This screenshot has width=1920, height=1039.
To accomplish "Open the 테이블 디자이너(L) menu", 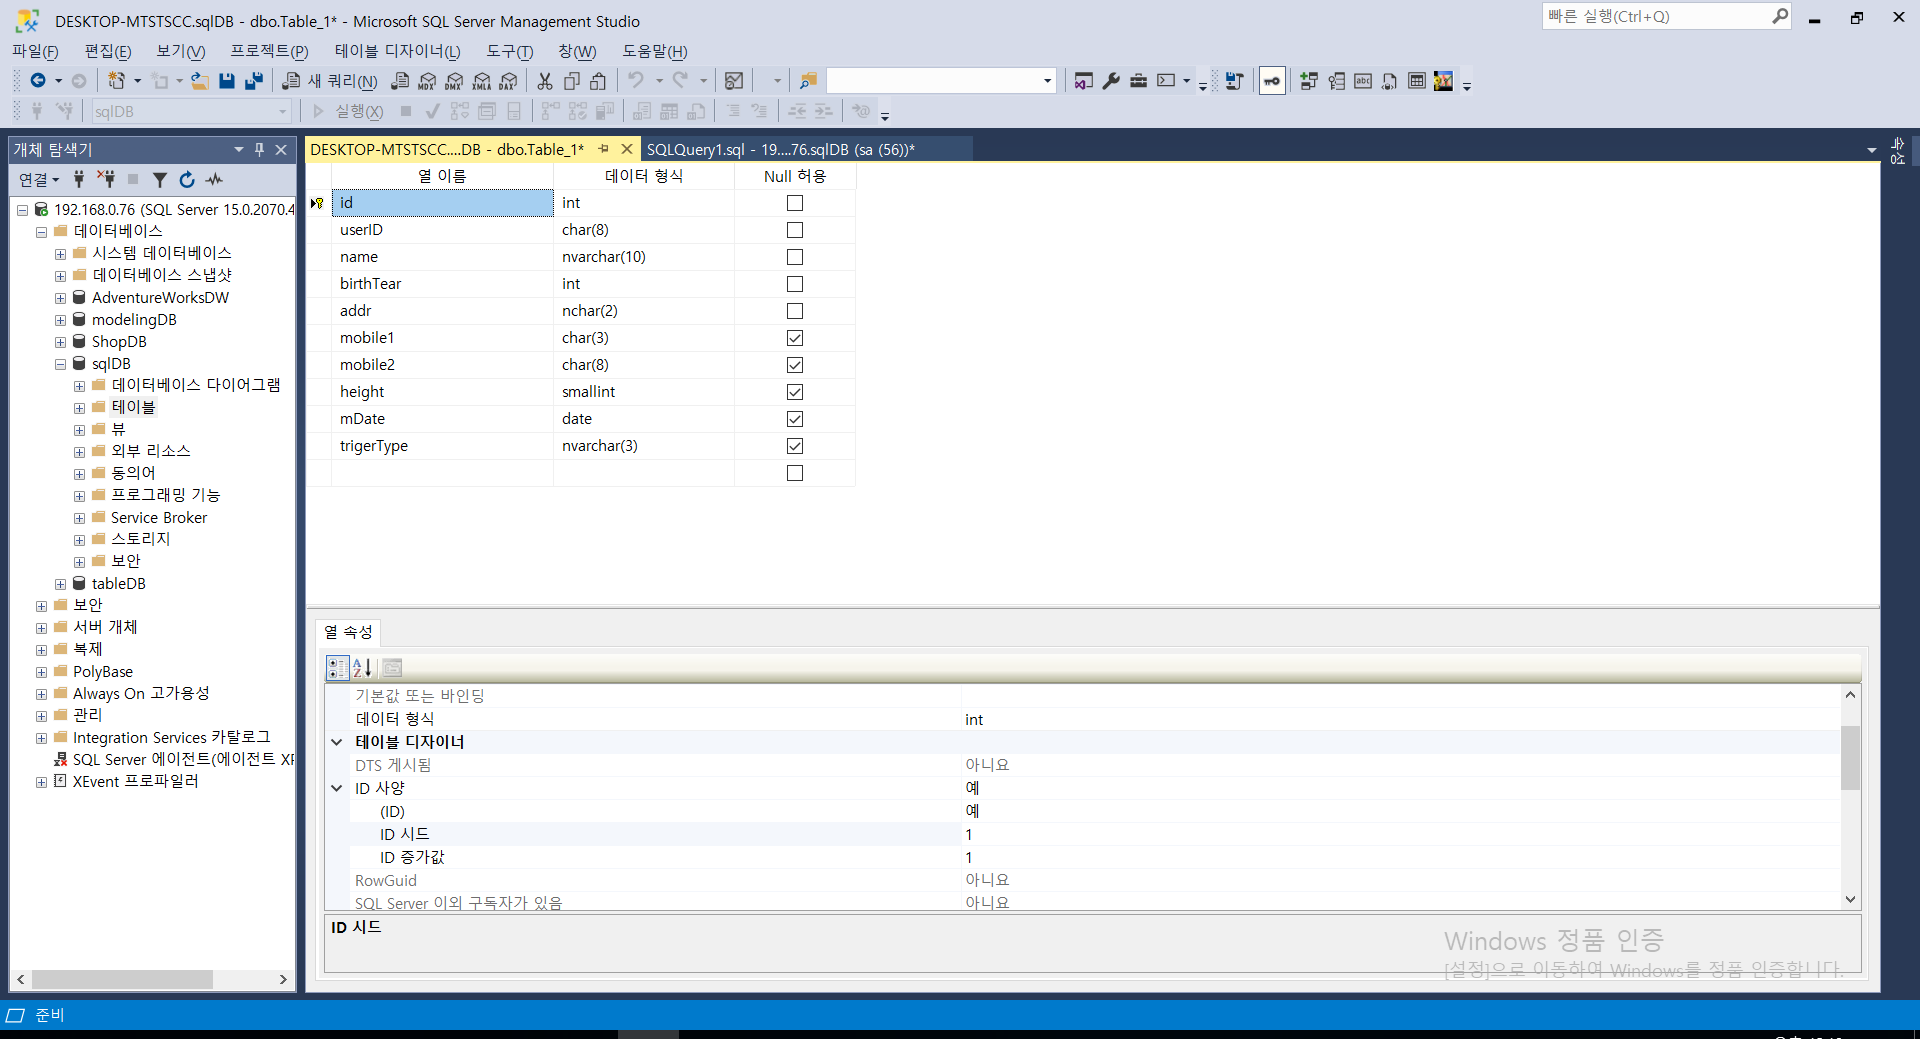I will [397, 51].
